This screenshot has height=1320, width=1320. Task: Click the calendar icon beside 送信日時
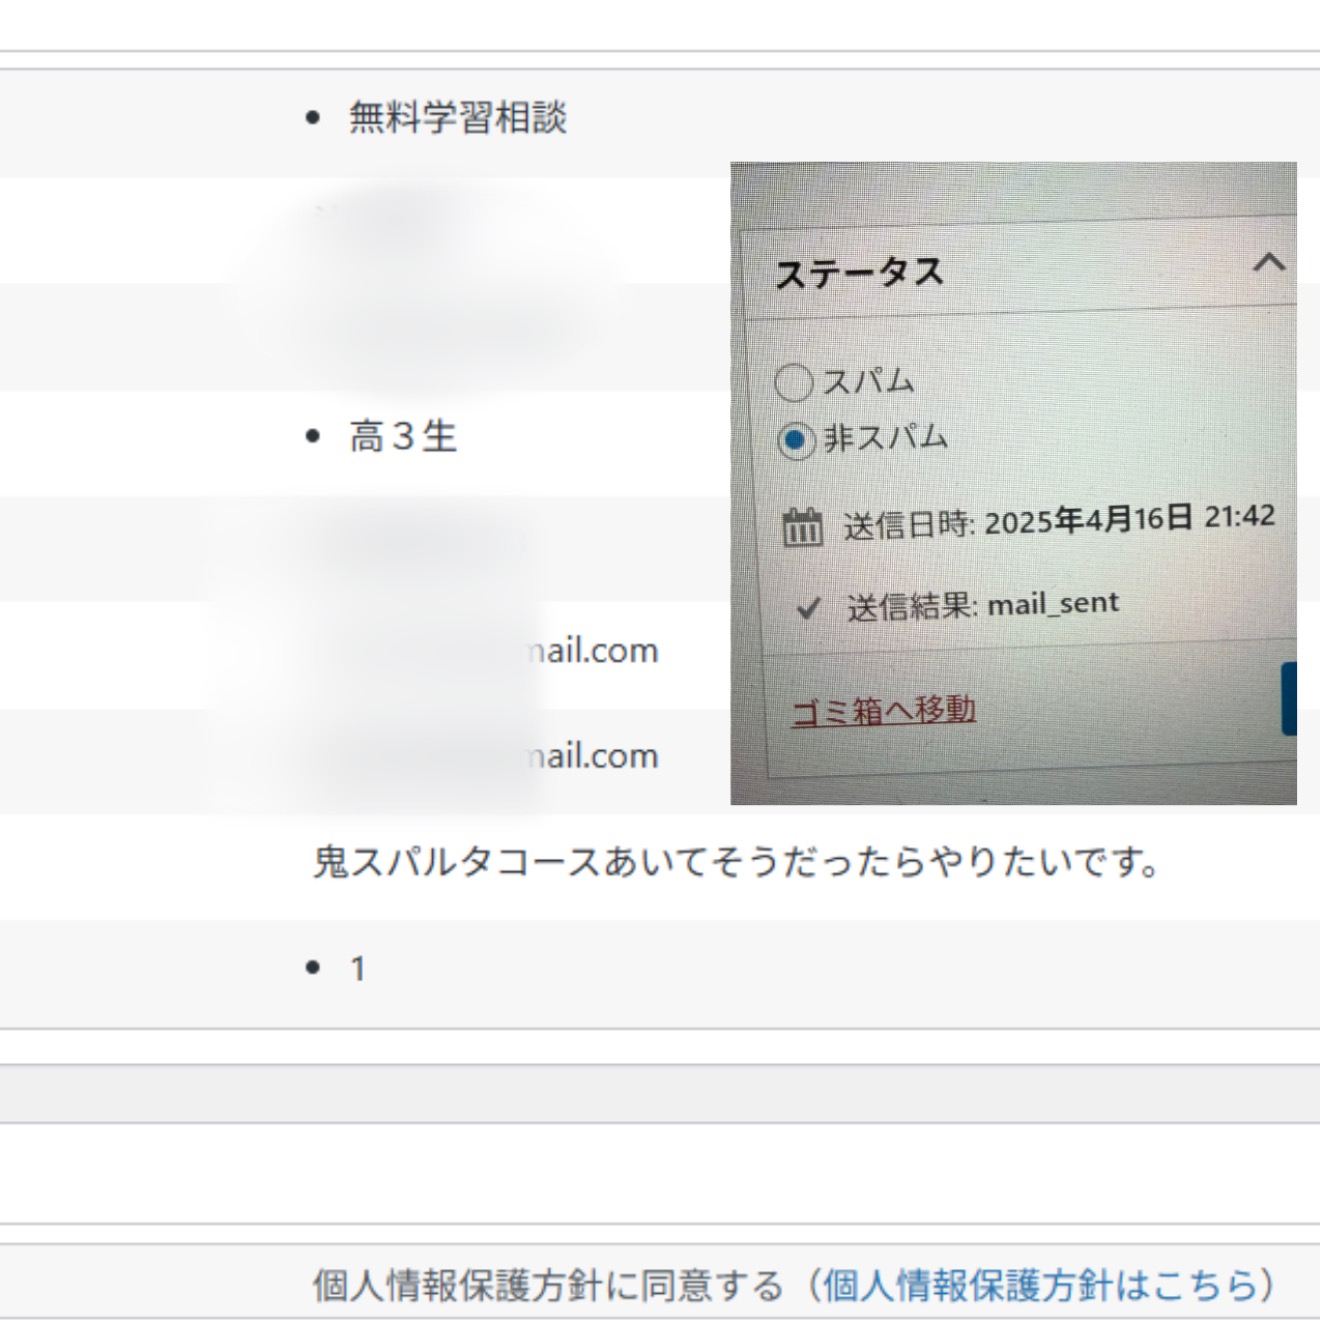802,526
